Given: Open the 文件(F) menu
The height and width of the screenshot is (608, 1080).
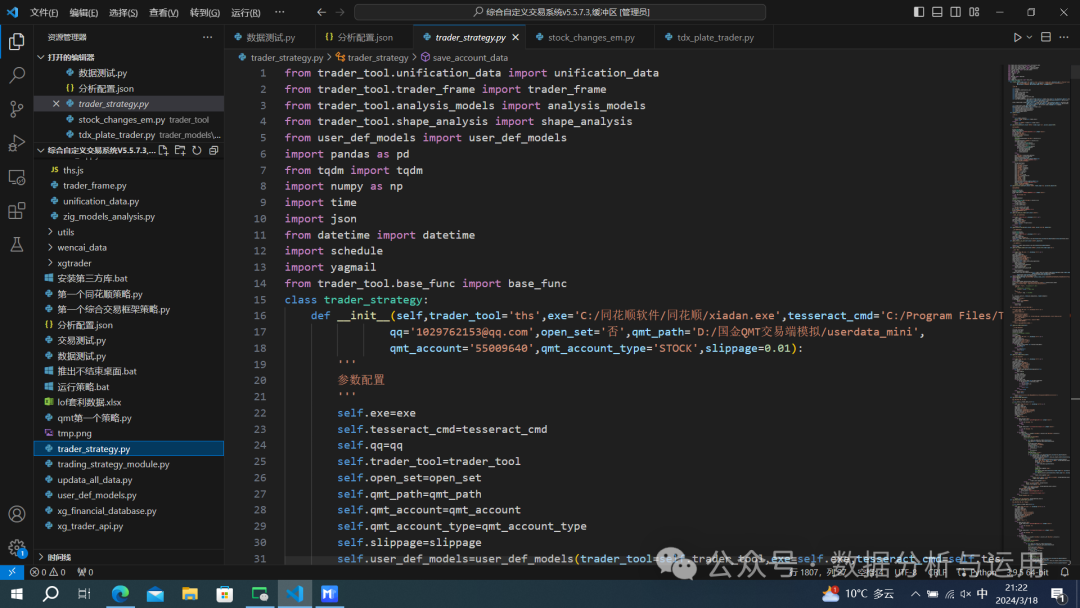Looking at the screenshot, I should click(x=44, y=12).
